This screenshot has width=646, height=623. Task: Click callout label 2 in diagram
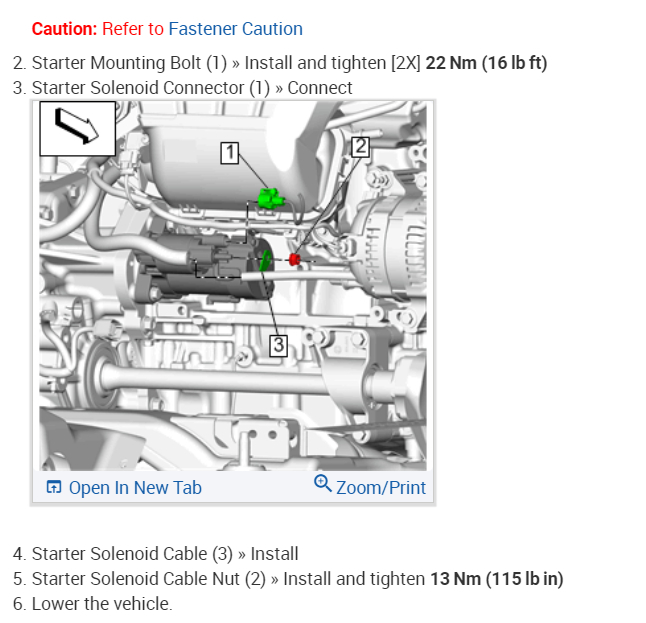pyautogui.click(x=360, y=147)
